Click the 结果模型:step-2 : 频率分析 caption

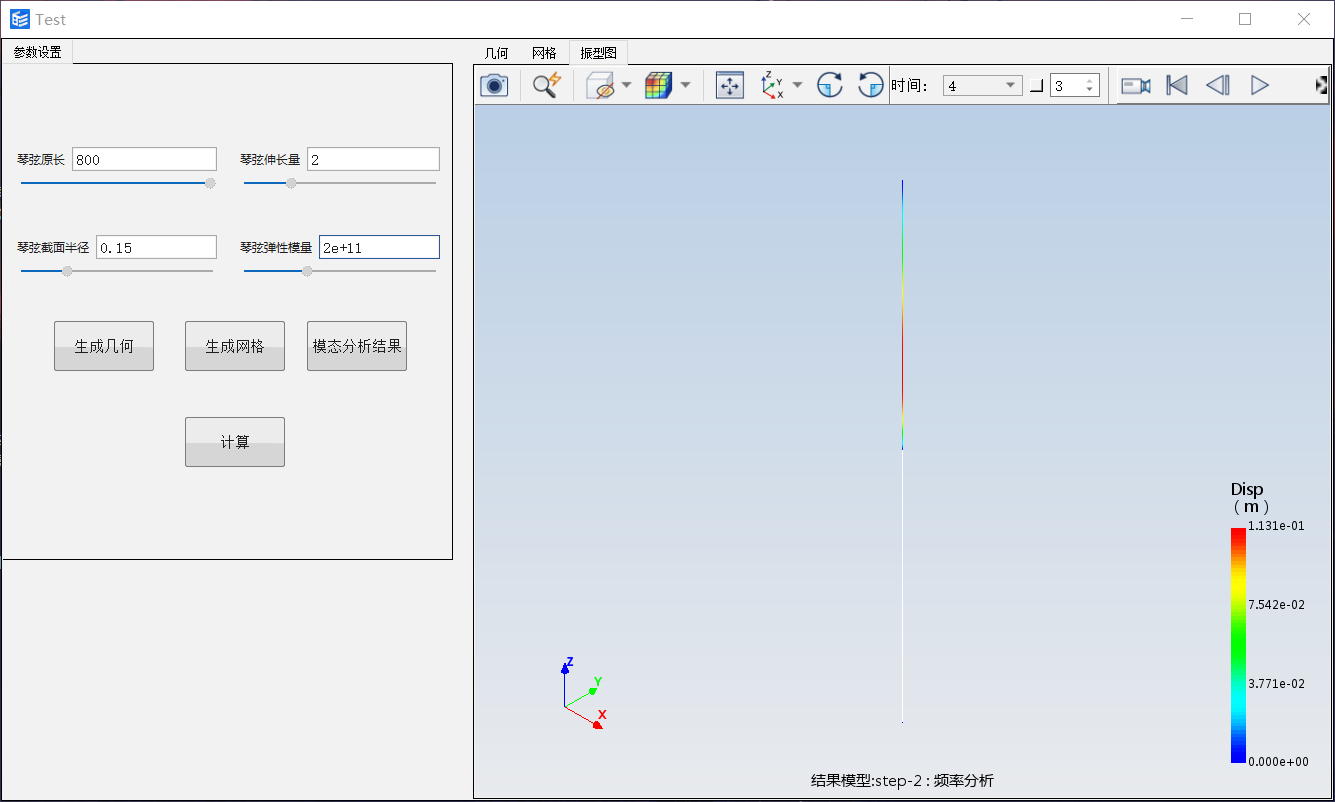tap(902, 781)
